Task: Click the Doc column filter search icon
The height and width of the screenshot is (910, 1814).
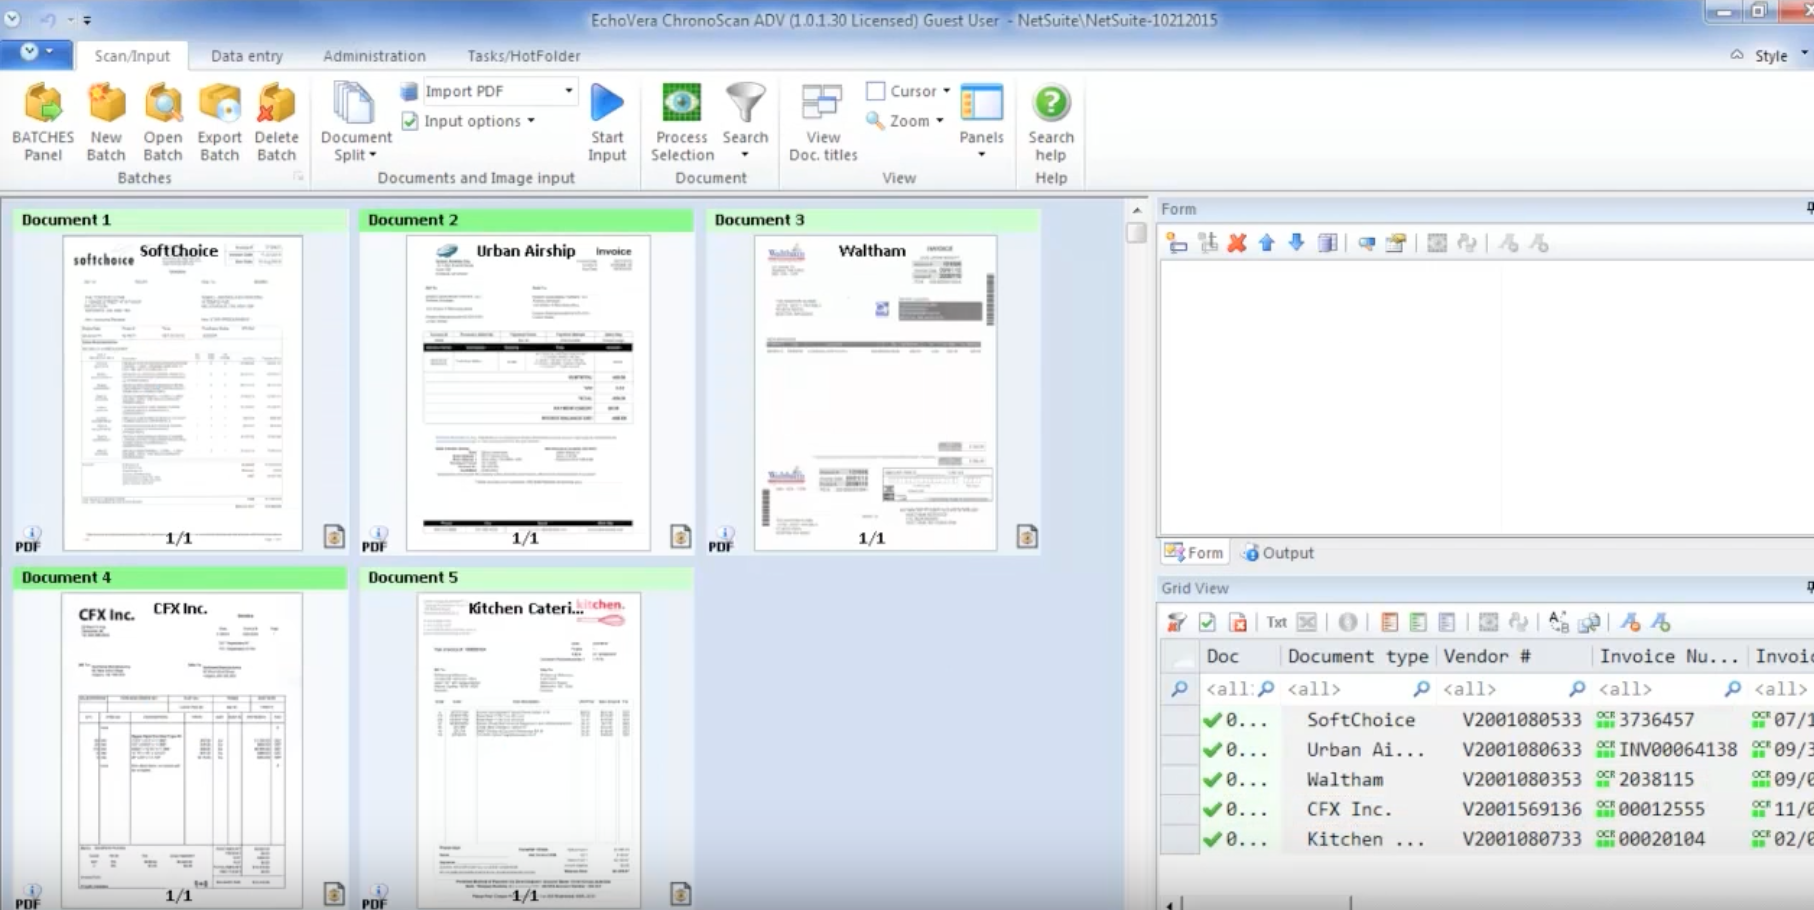Action: pyautogui.click(x=1265, y=689)
